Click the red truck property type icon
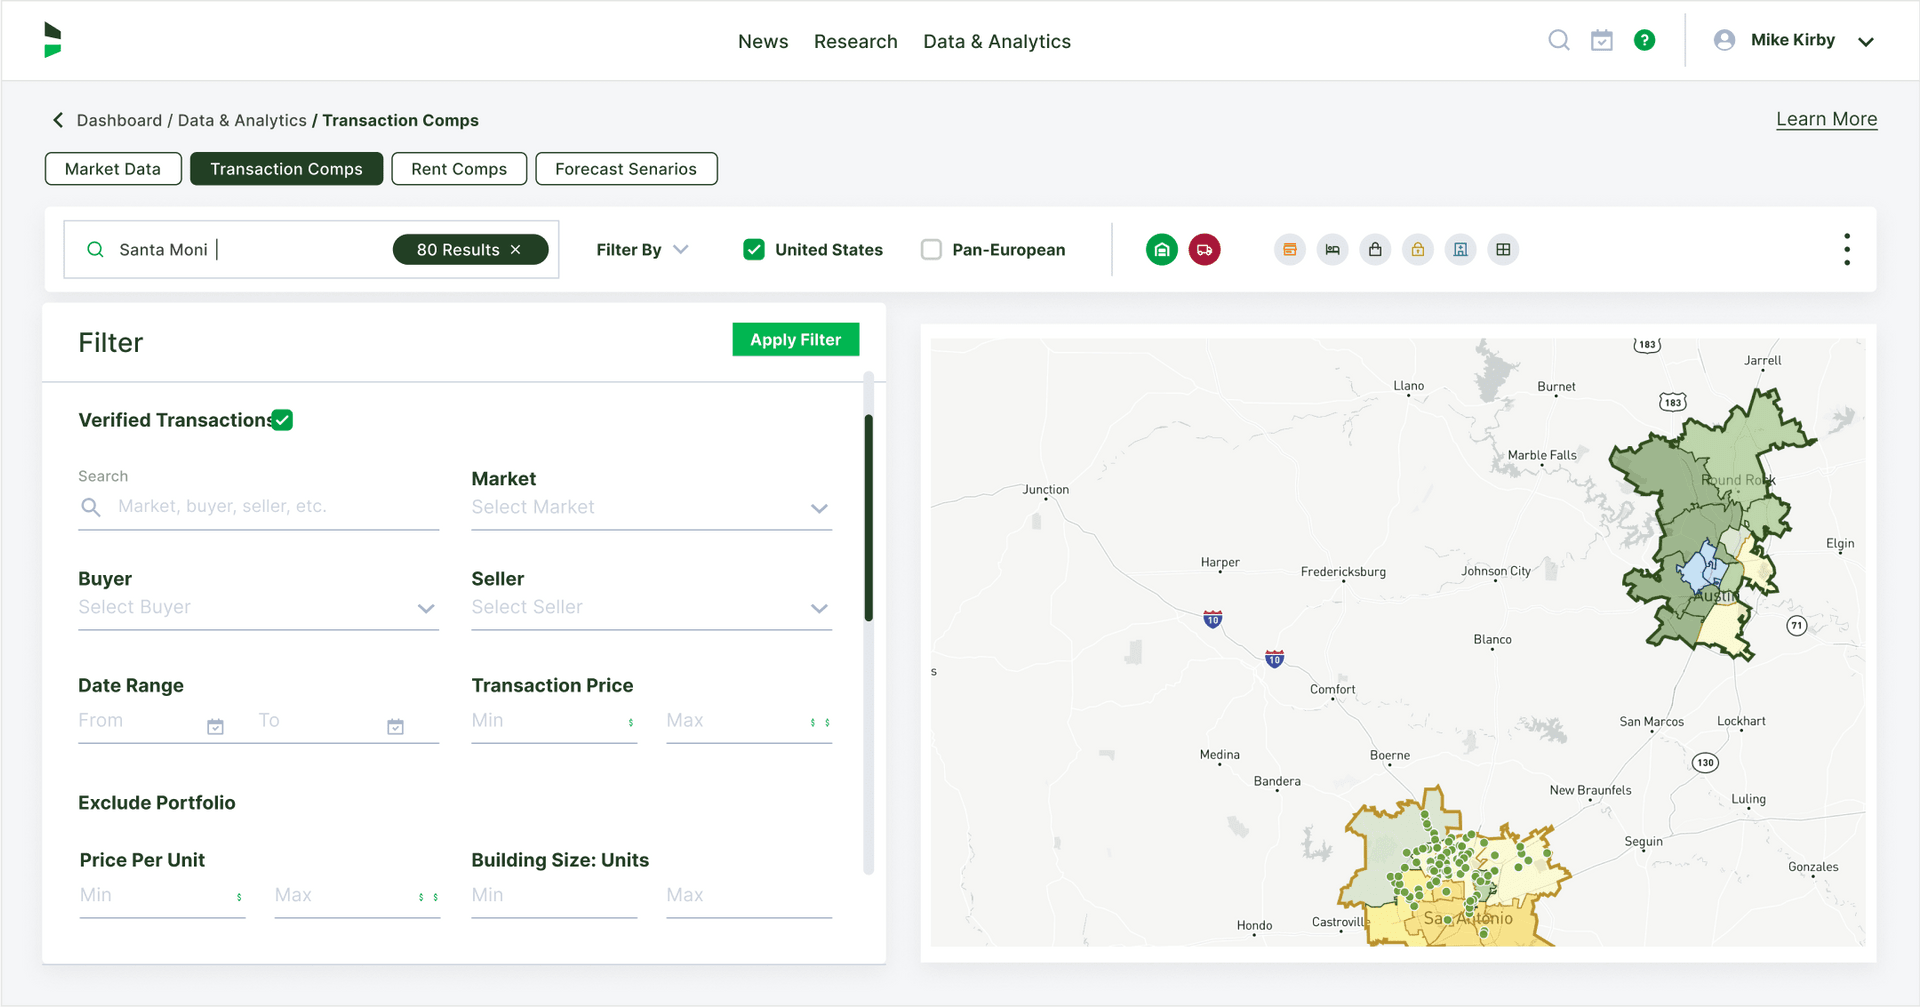 point(1204,250)
